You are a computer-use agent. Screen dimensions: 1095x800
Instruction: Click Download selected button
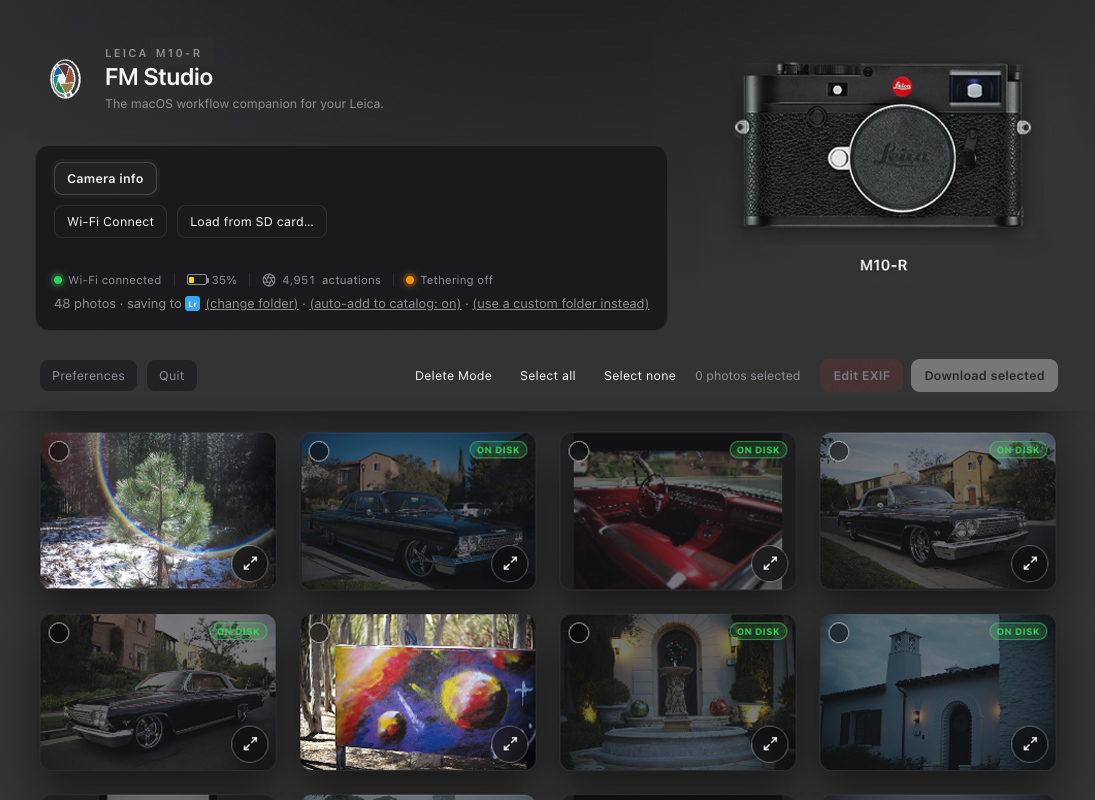[984, 376]
